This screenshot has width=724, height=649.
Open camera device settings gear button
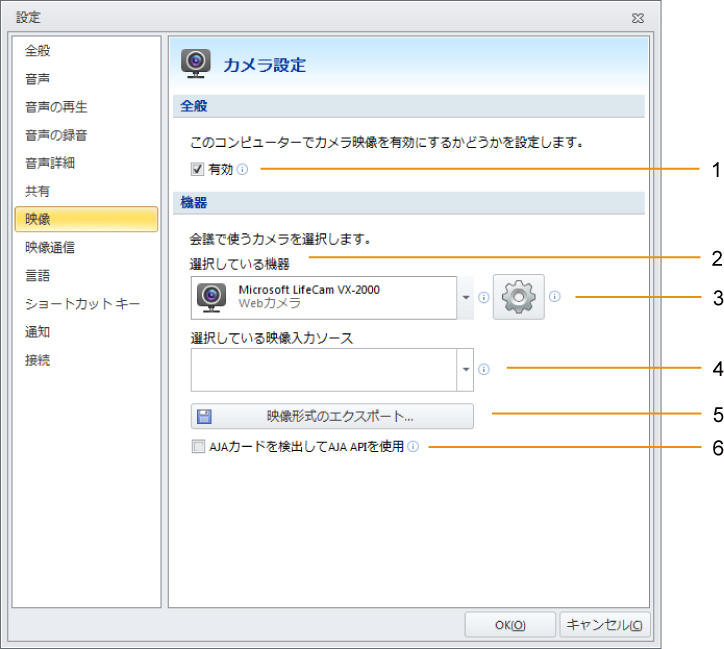click(x=519, y=297)
